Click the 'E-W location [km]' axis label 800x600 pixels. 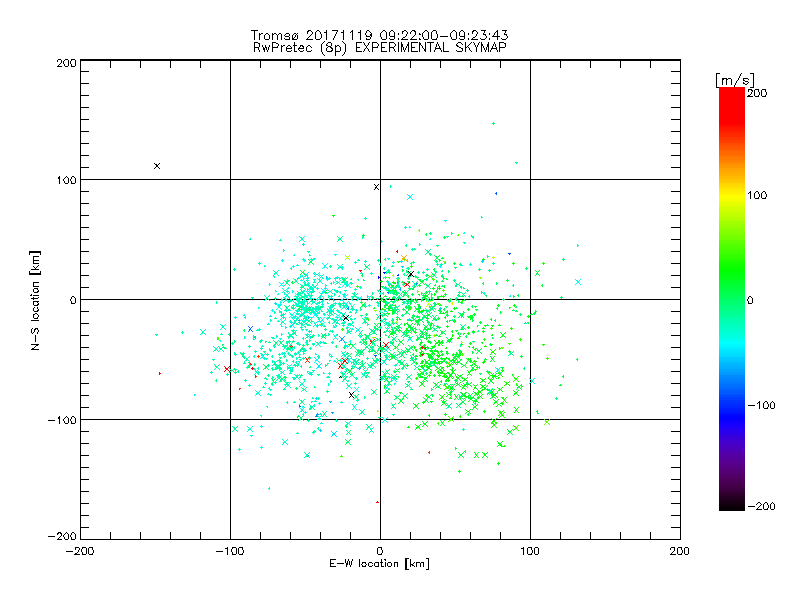pyautogui.click(x=379, y=563)
